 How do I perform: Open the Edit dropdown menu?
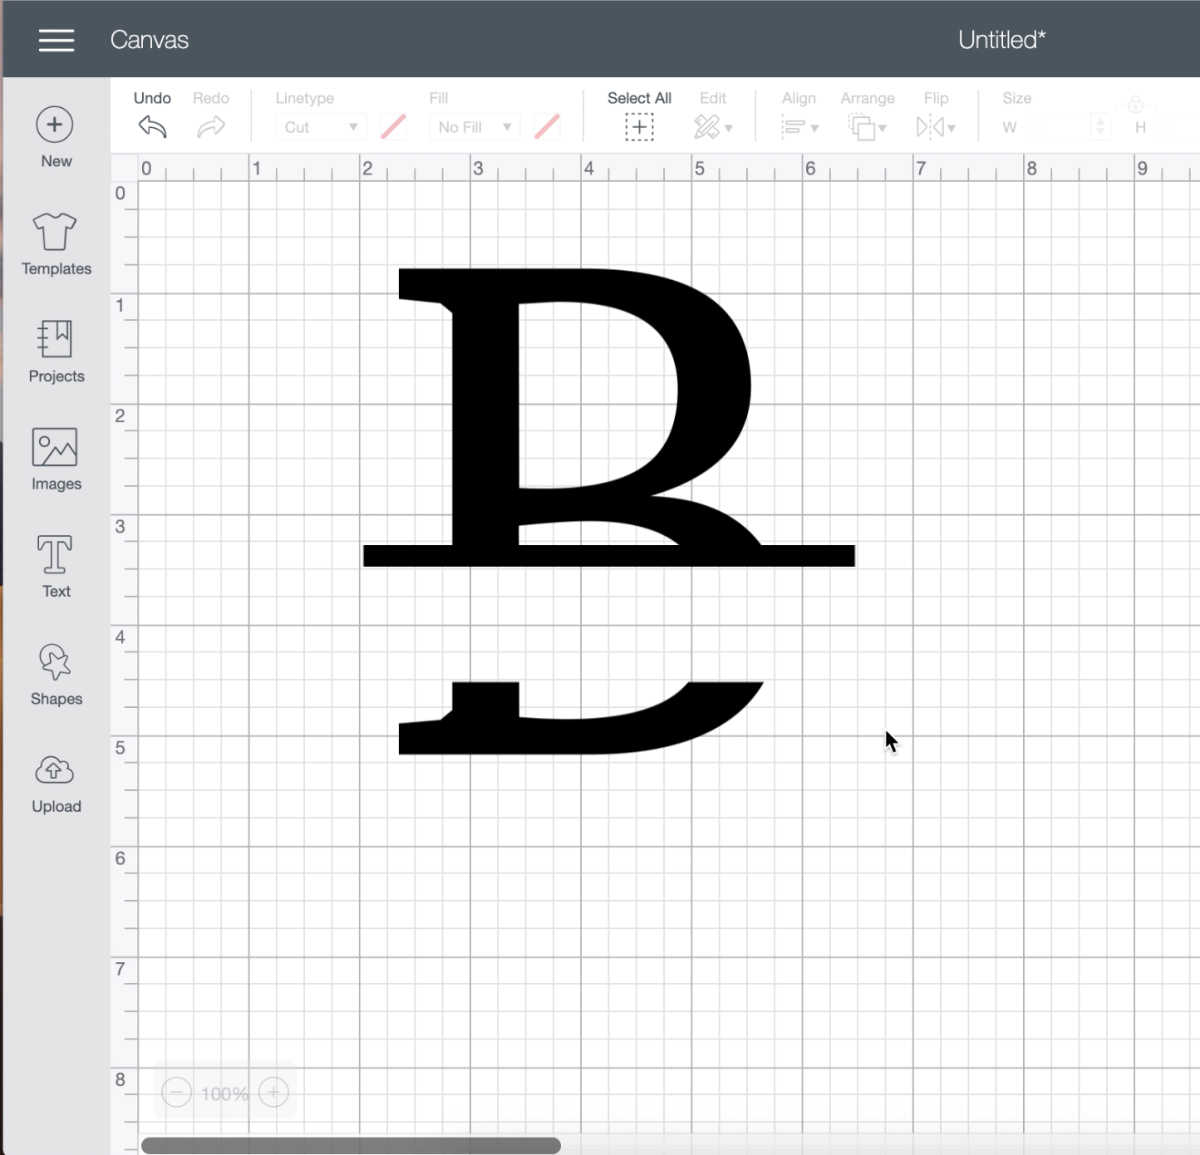click(713, 127)
